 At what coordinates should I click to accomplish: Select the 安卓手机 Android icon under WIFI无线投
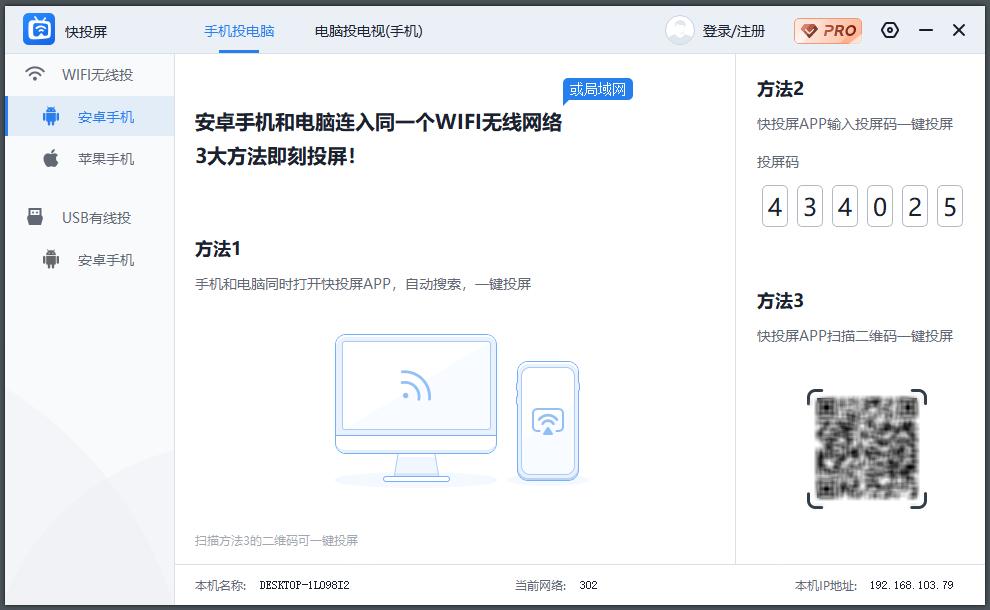[55, 116]
